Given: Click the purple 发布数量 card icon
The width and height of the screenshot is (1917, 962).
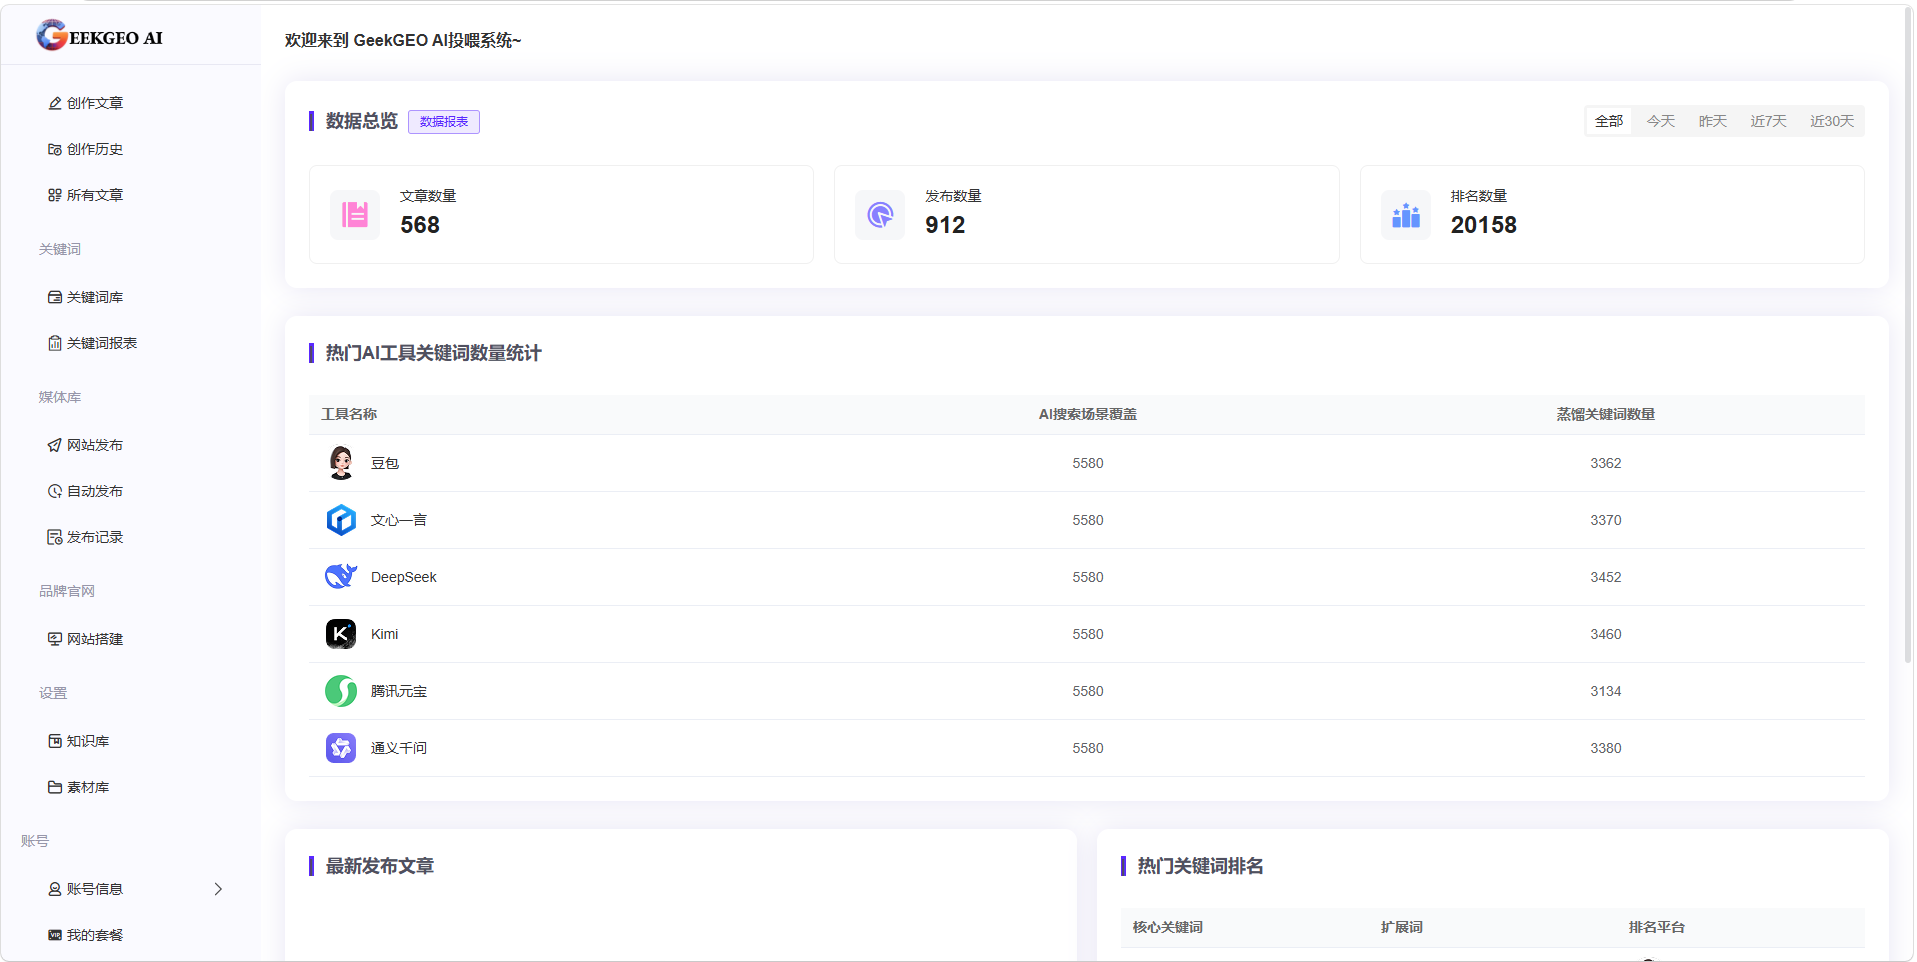Looking at the screenshot, I should coord(880,215).
